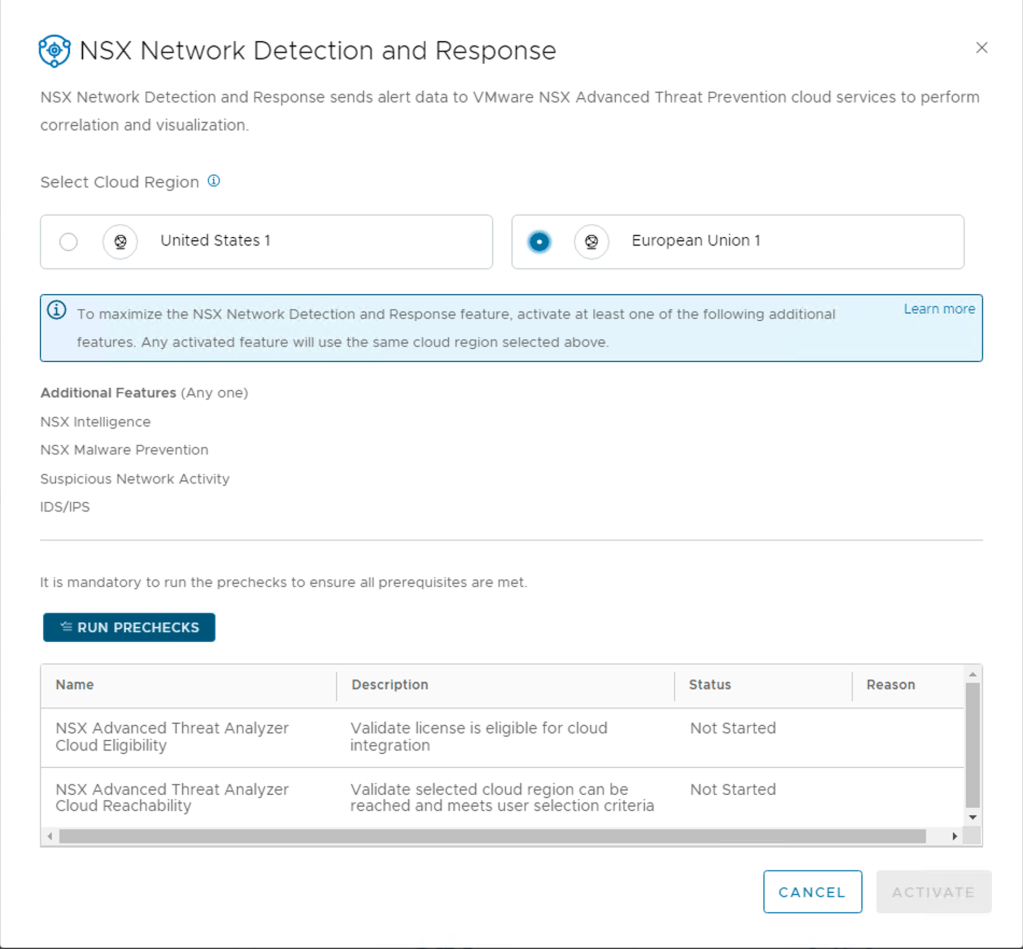Click the Name column header
This screenshot has width=1023, height=949.
click(75, 685)
